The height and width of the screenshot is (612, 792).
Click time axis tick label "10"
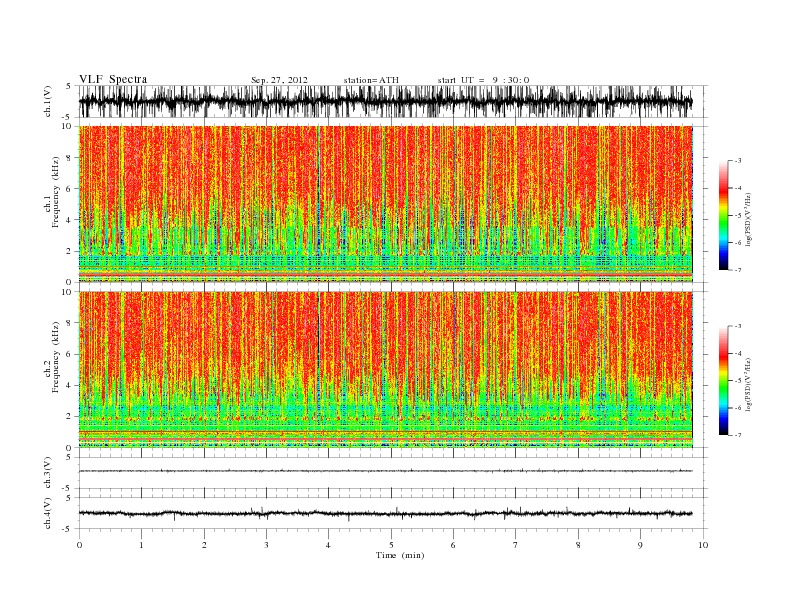703,545
